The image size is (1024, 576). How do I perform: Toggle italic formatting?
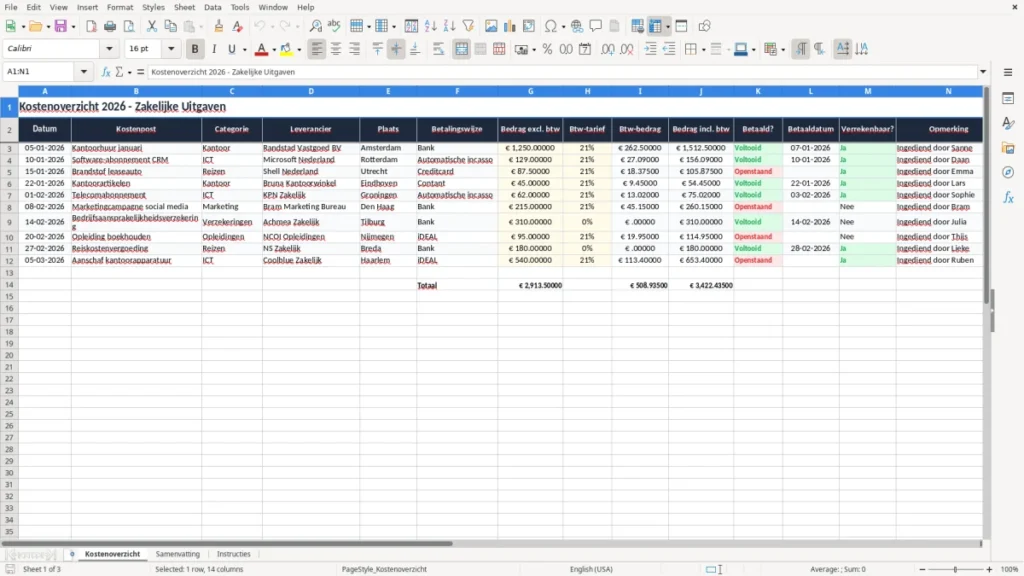214,49
